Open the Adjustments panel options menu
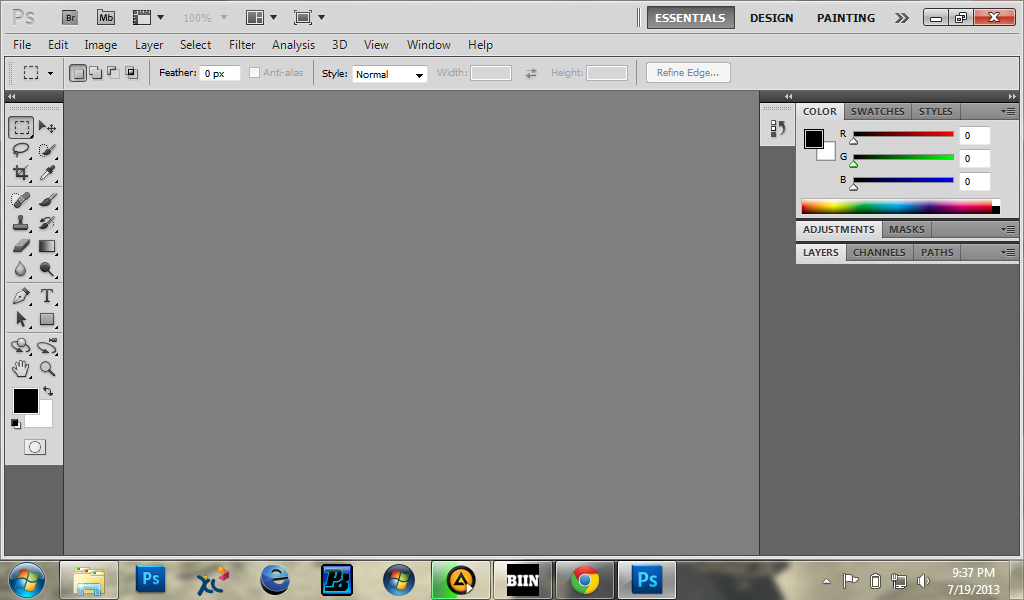Screen dimensions: 1024x600 (1008, 229)
